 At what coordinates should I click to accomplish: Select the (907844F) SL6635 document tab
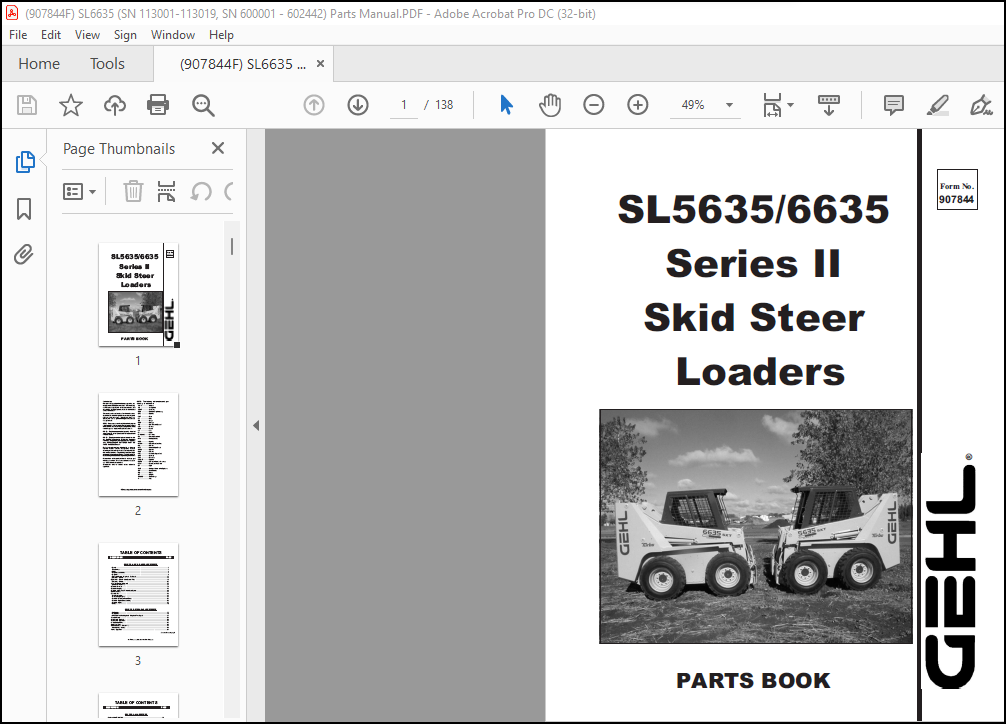pos(243,64)
